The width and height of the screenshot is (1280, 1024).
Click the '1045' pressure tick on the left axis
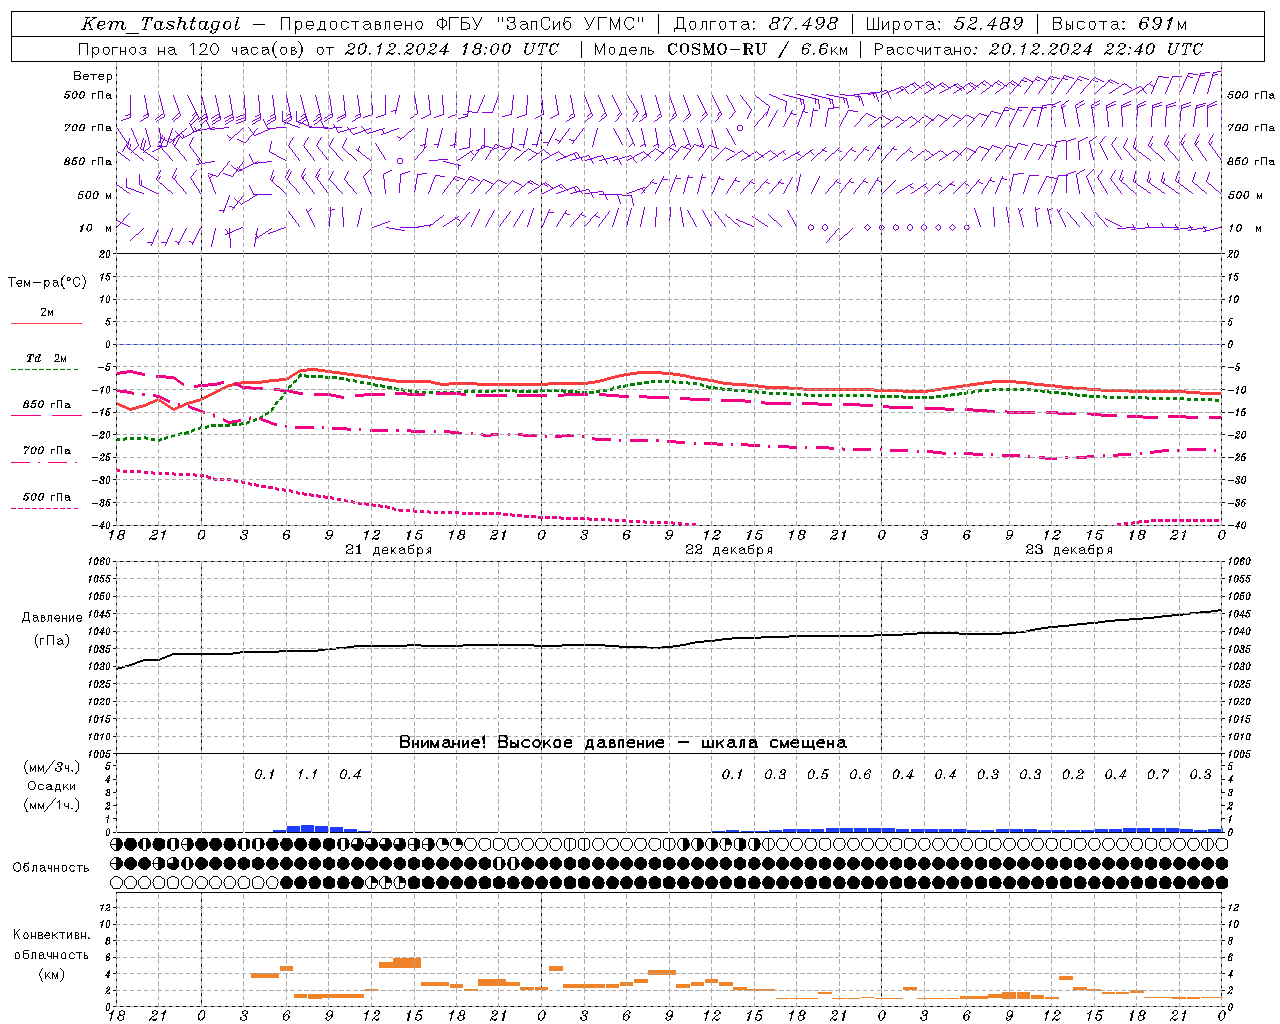100,614
